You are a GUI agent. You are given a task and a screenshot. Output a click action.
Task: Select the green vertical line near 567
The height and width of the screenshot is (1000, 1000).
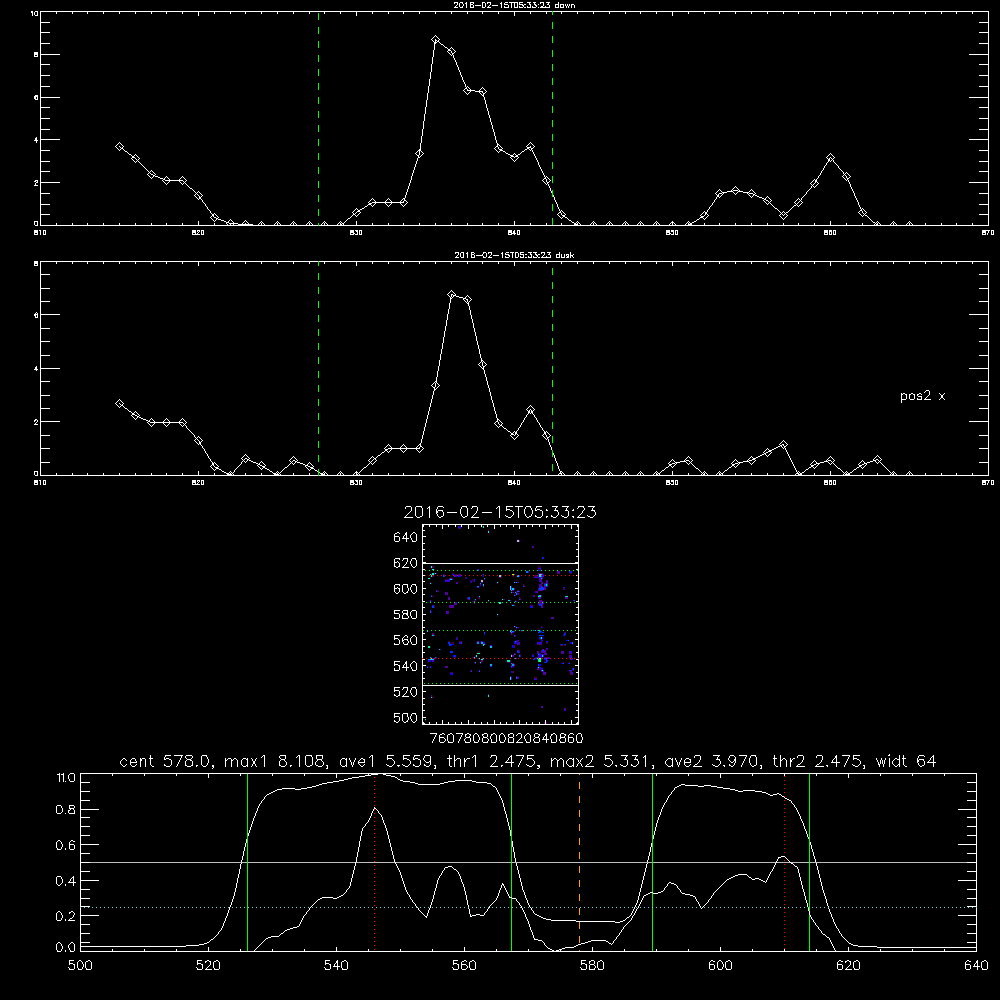511,861
